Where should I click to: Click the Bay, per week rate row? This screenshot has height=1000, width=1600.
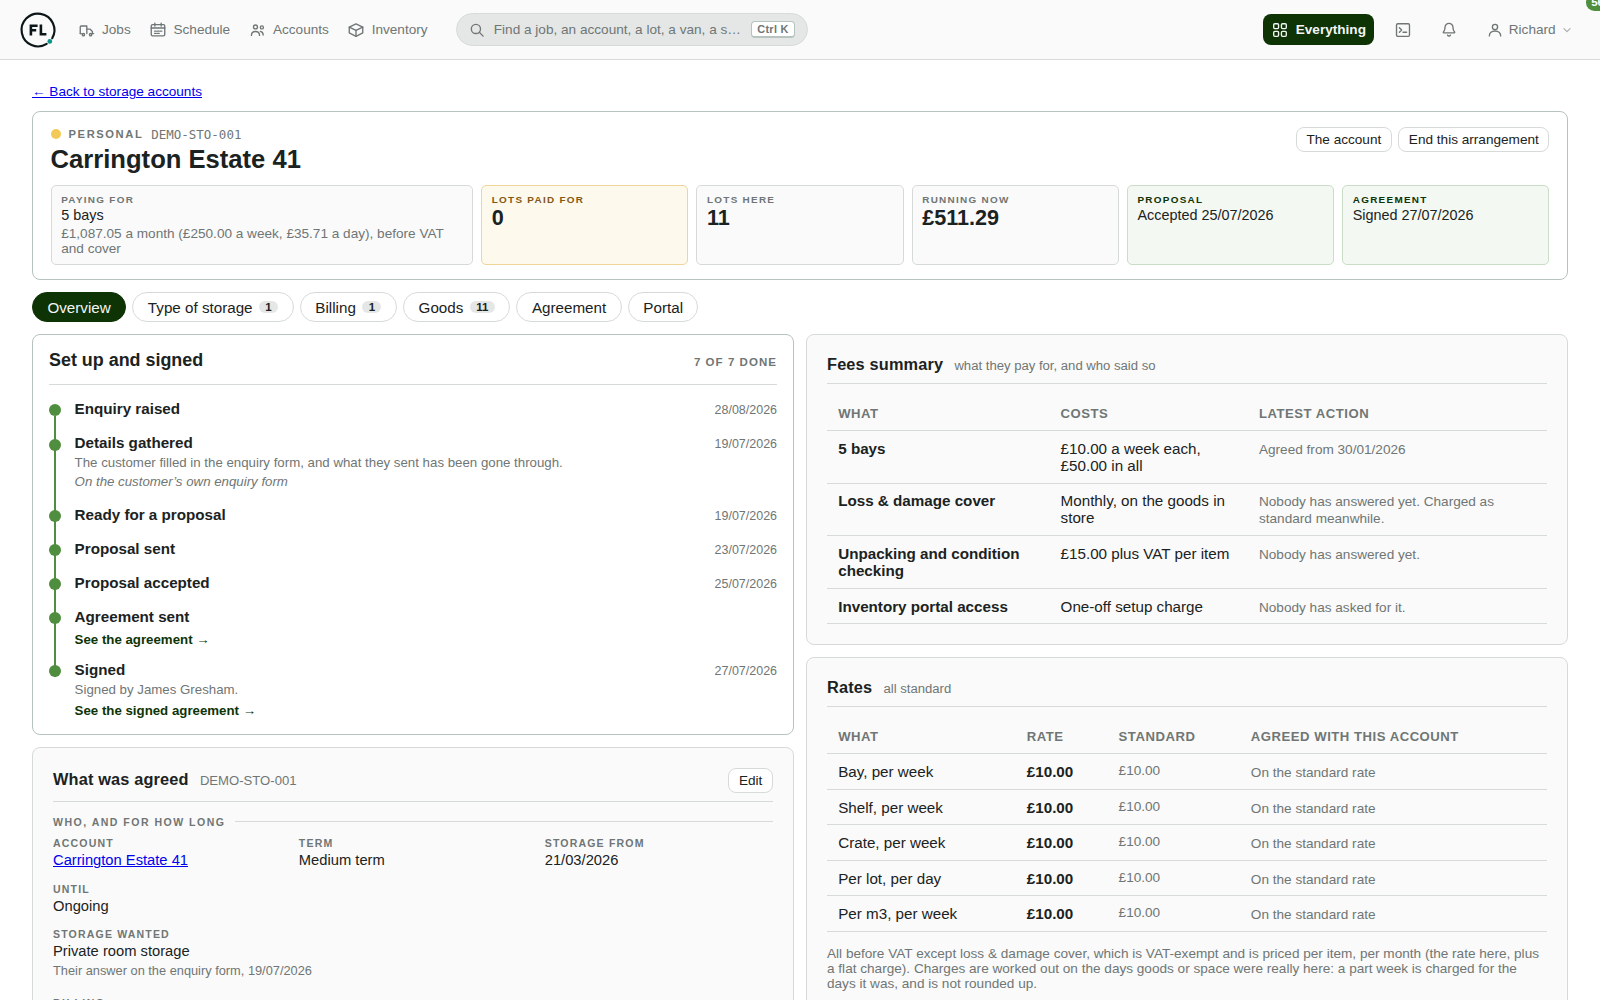(1187, 772)
